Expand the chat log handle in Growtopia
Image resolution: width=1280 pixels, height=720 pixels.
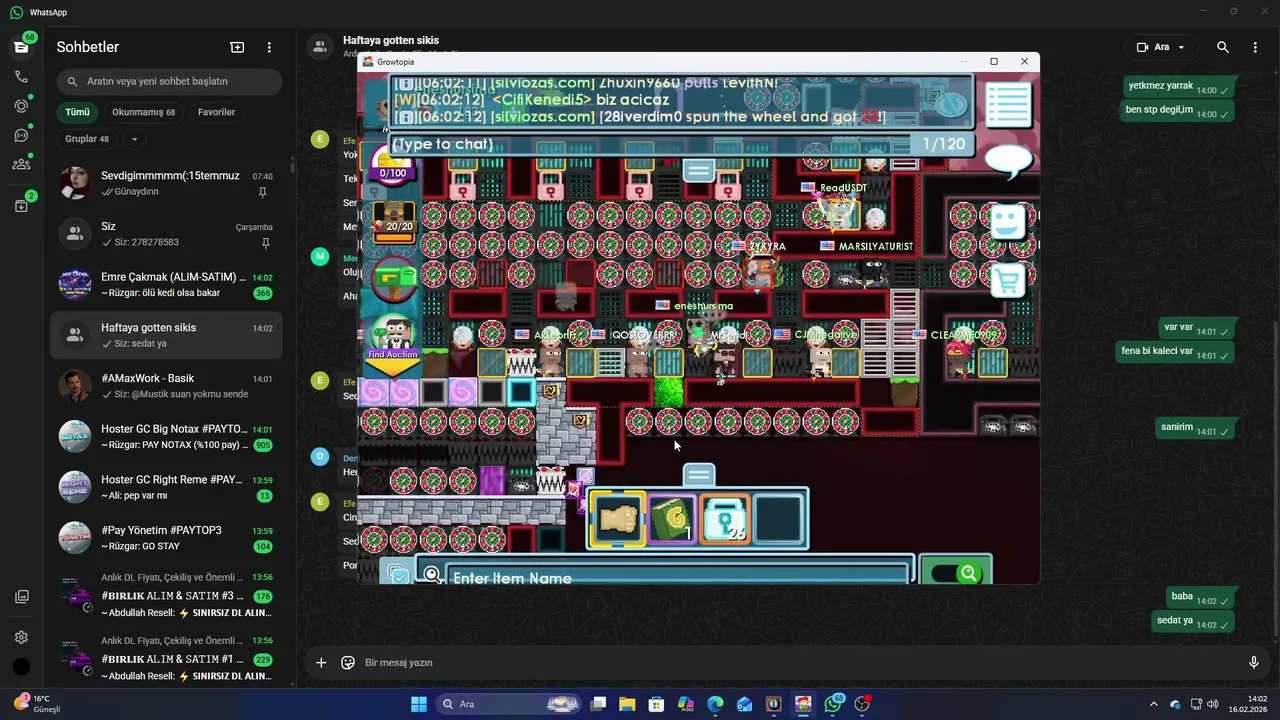(698, 170)
